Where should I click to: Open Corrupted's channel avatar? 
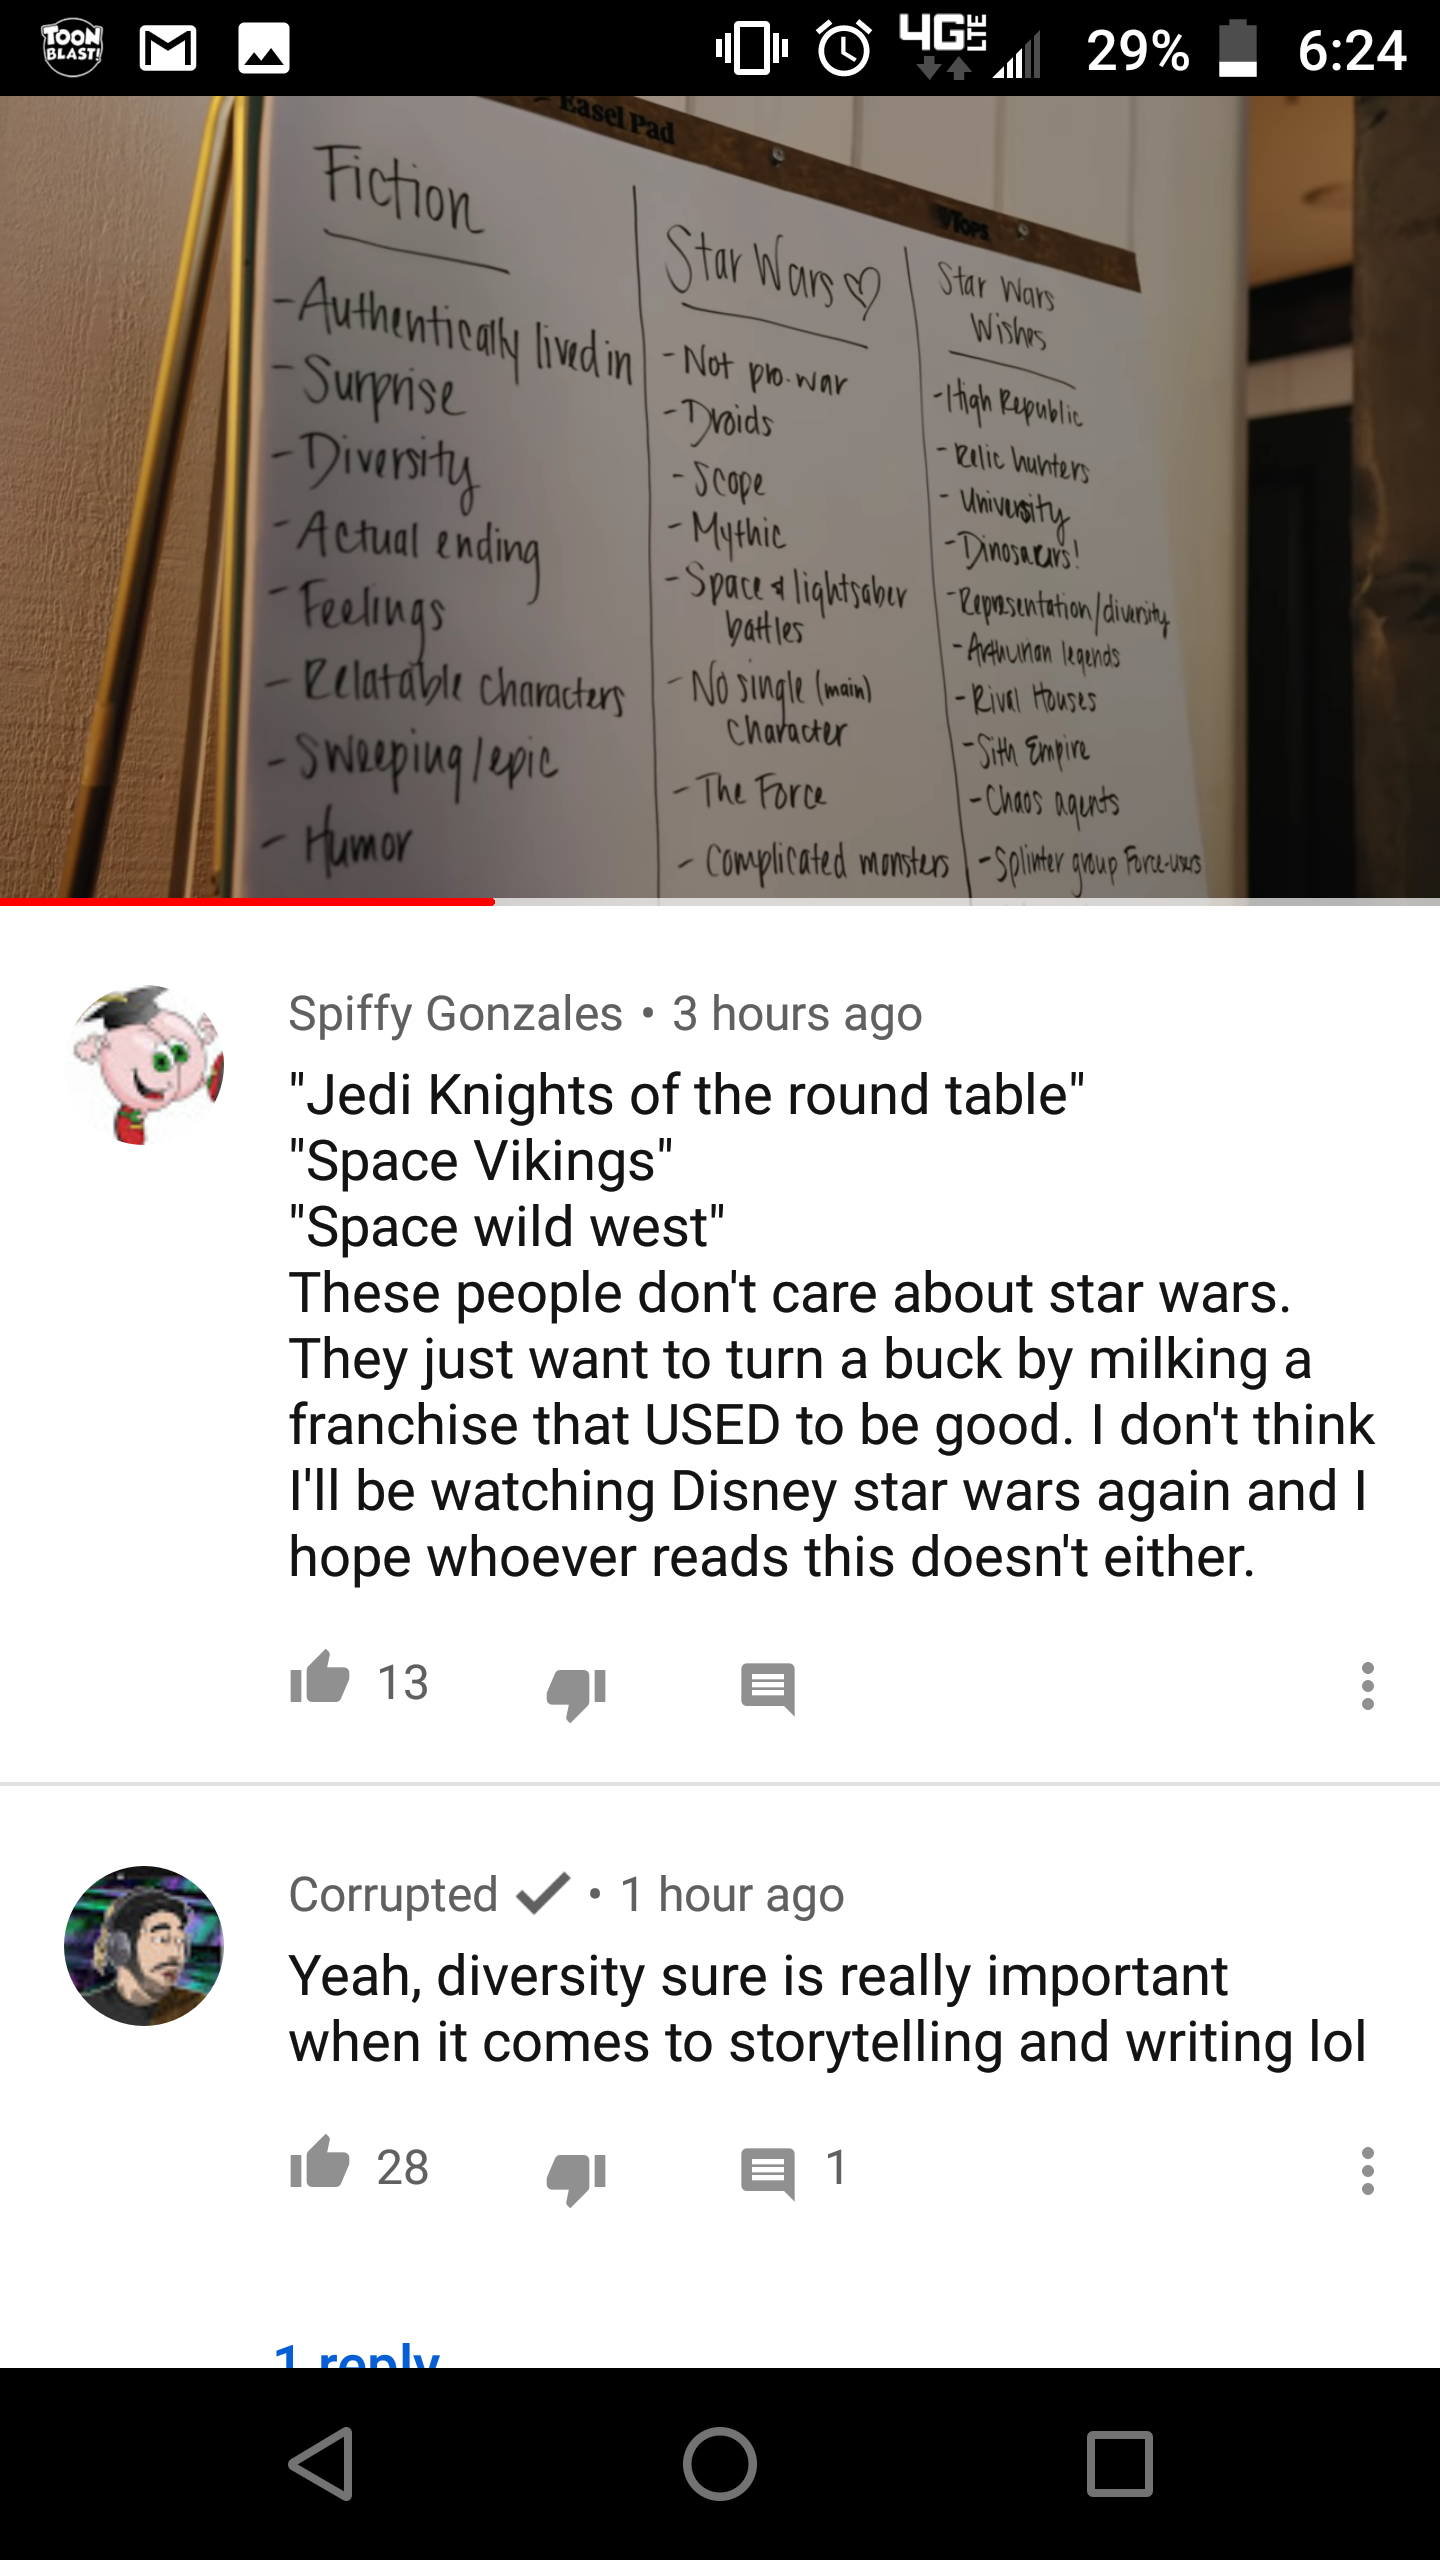pos(144,1946)
